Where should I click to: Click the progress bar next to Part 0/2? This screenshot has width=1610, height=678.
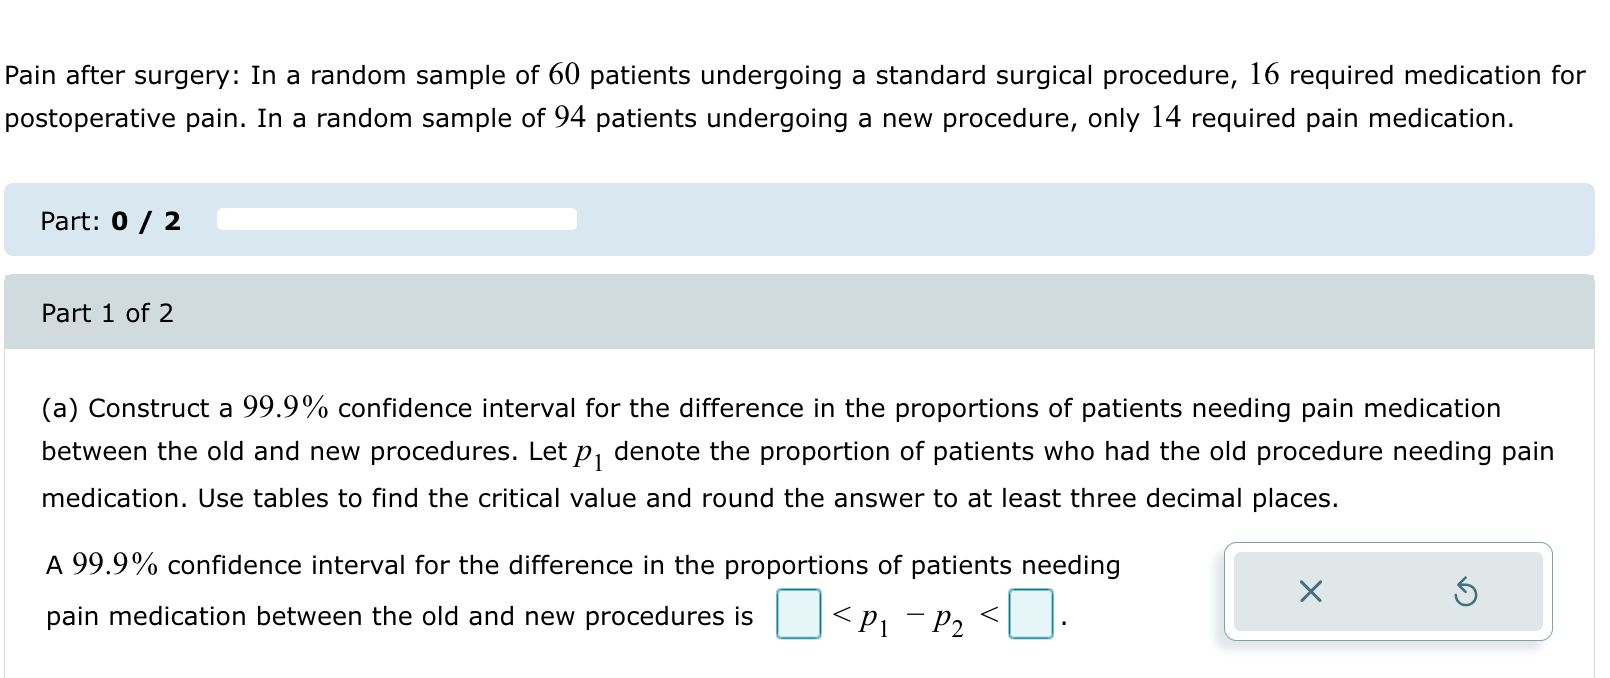pos(397,219)
